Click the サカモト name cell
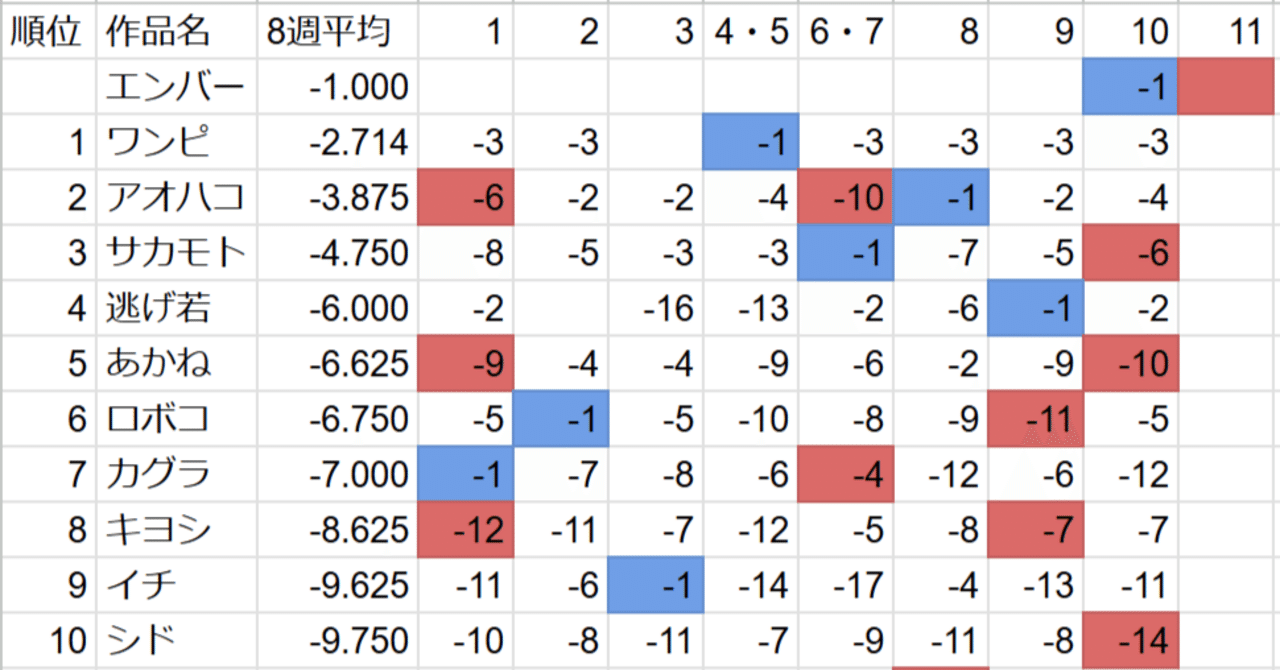 click(x=176, y=252)
